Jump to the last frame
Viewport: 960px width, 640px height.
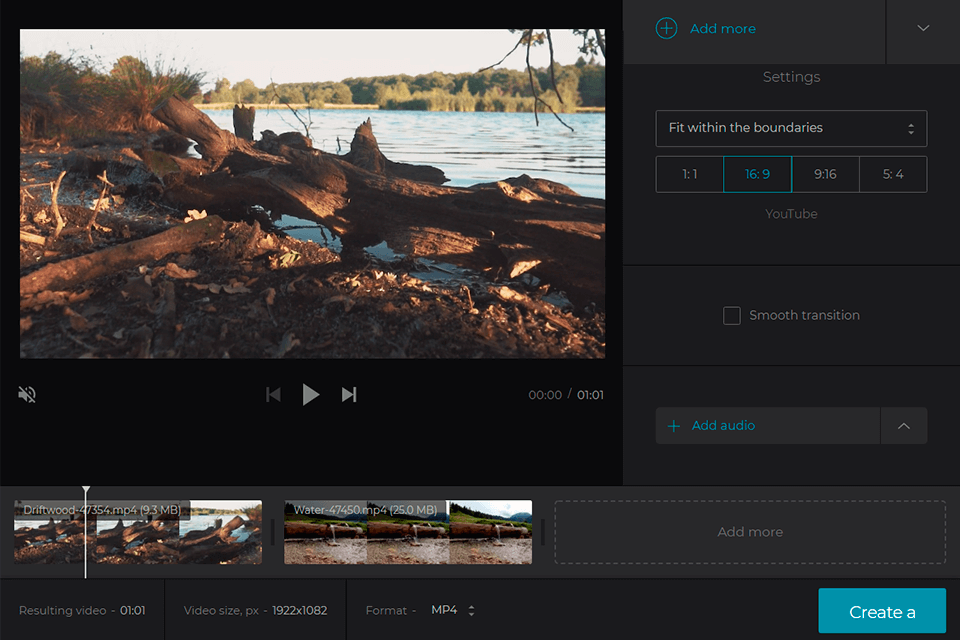349,394
